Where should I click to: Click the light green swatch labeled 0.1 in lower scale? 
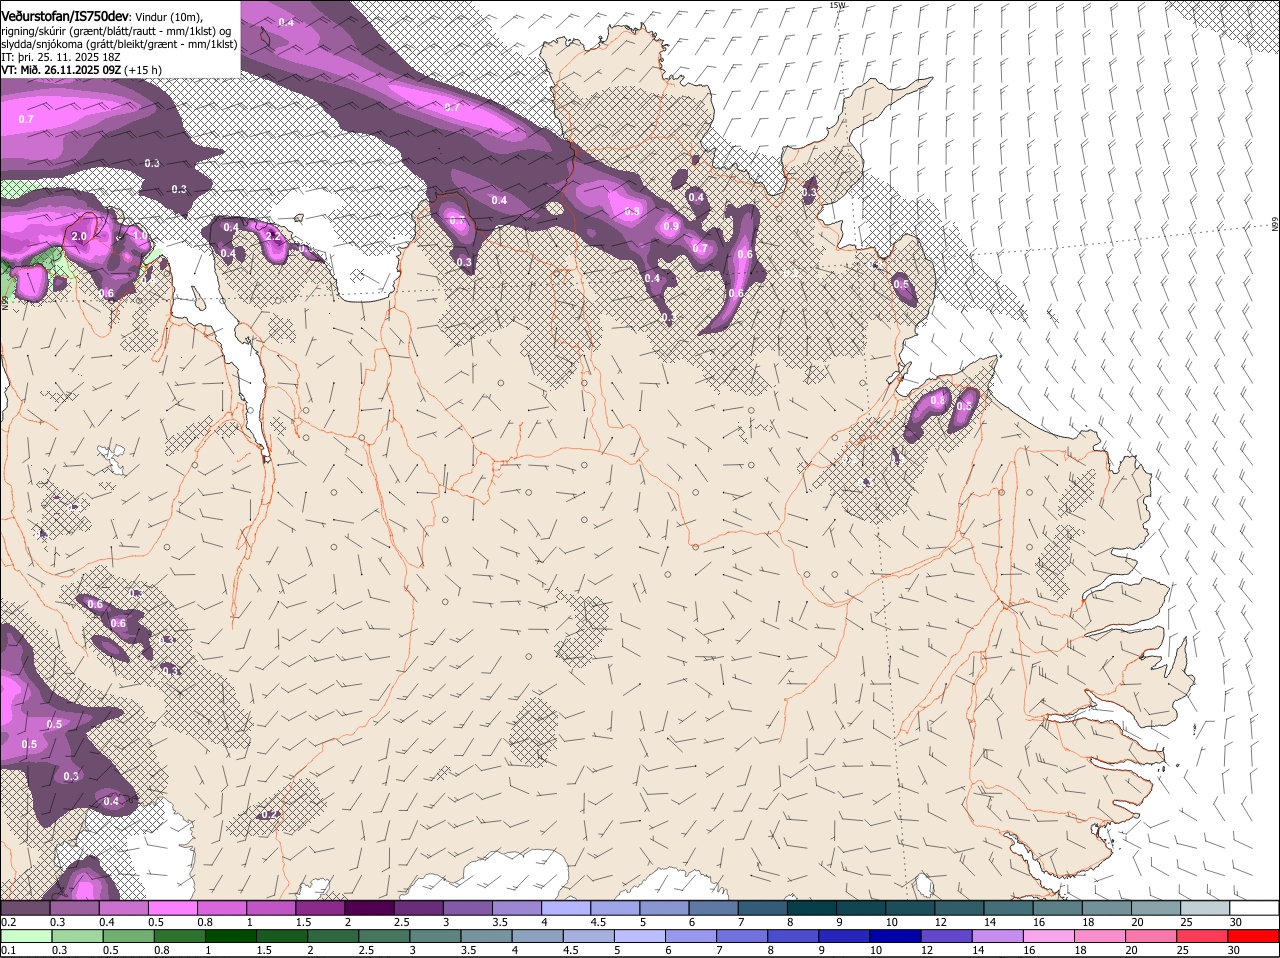tap(26, 936)
